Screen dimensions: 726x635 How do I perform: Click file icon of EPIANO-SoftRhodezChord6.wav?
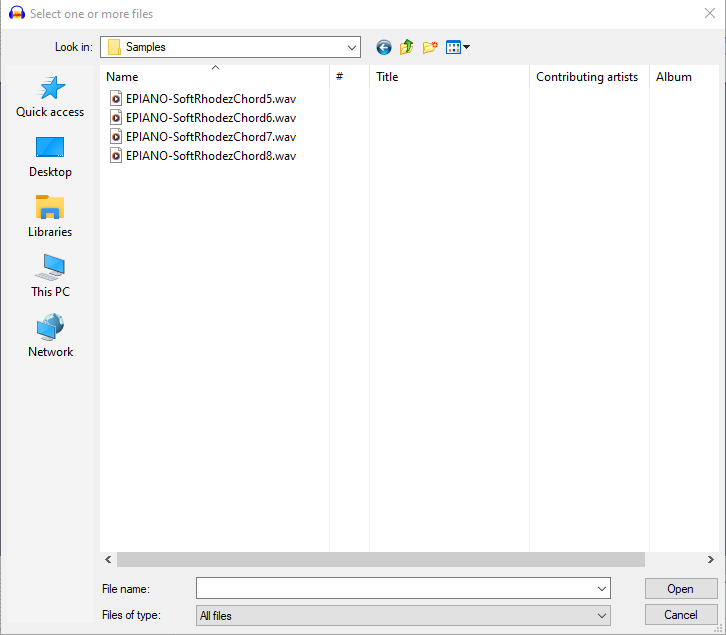pos(116,118)
